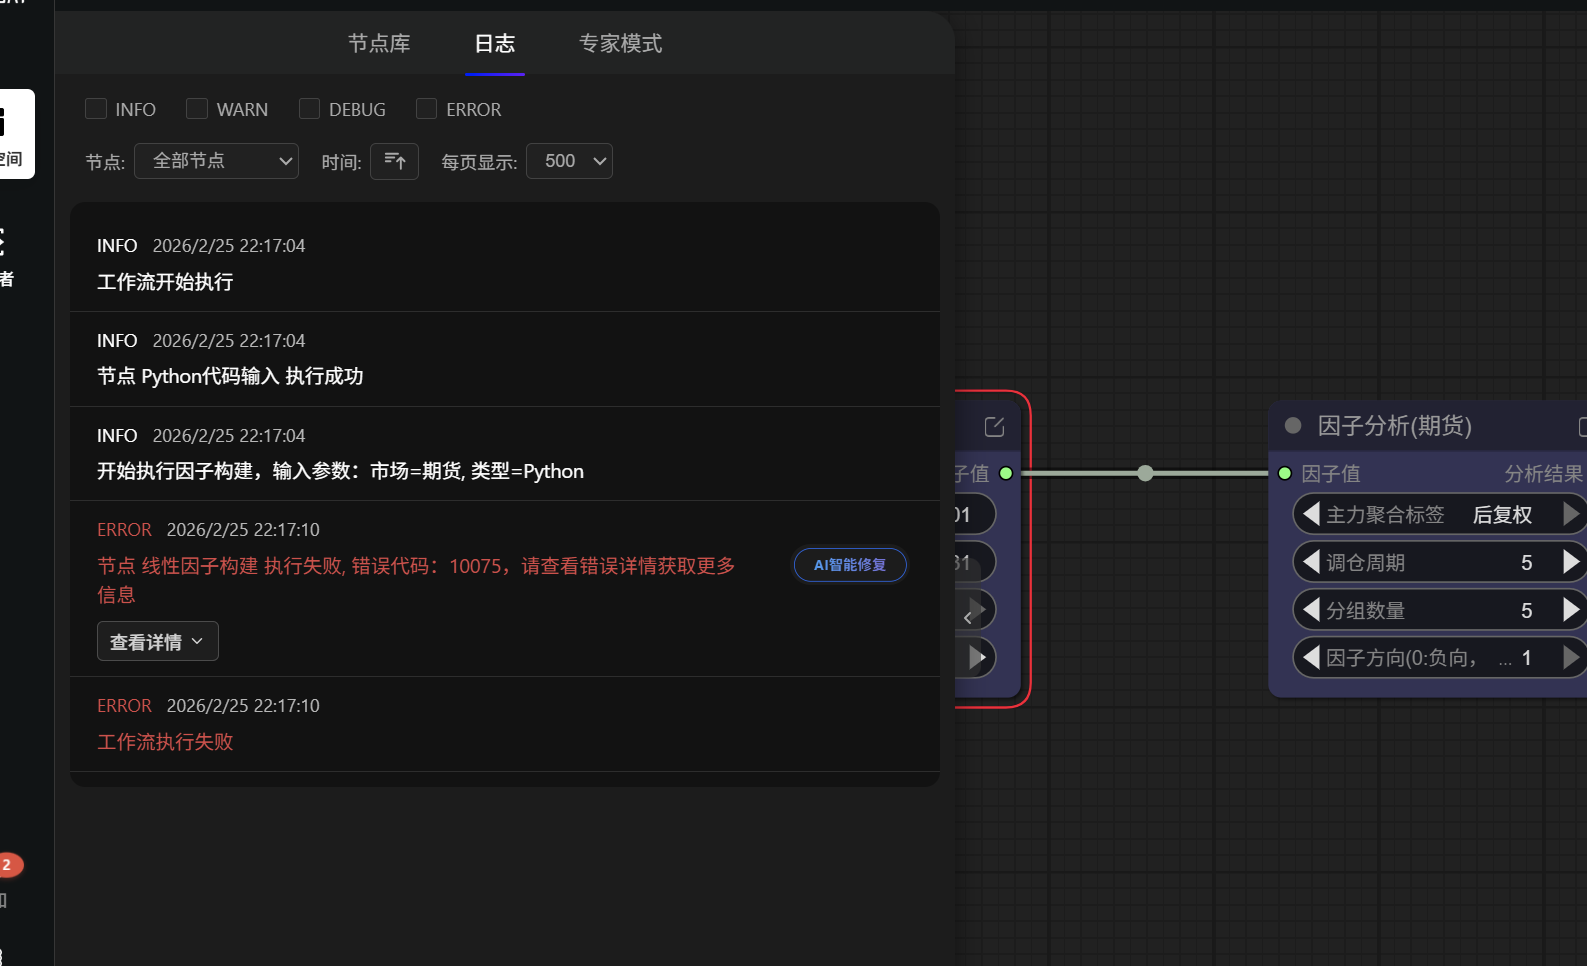Click the grey status dot on 因子分析(期货)
Image resolution: width=1587 pixels, height=966 pixels.
point(1293,426)
